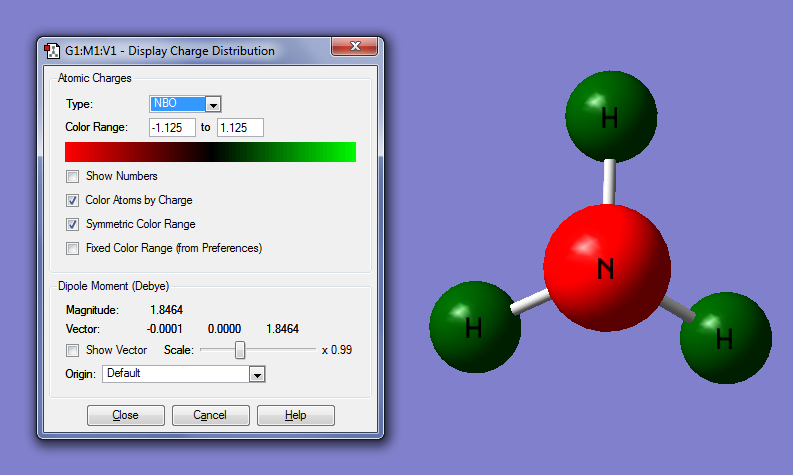Screen dimensions: 793x475
Task: Enable the Show Numbers checkbox
Action: [72, 177]
